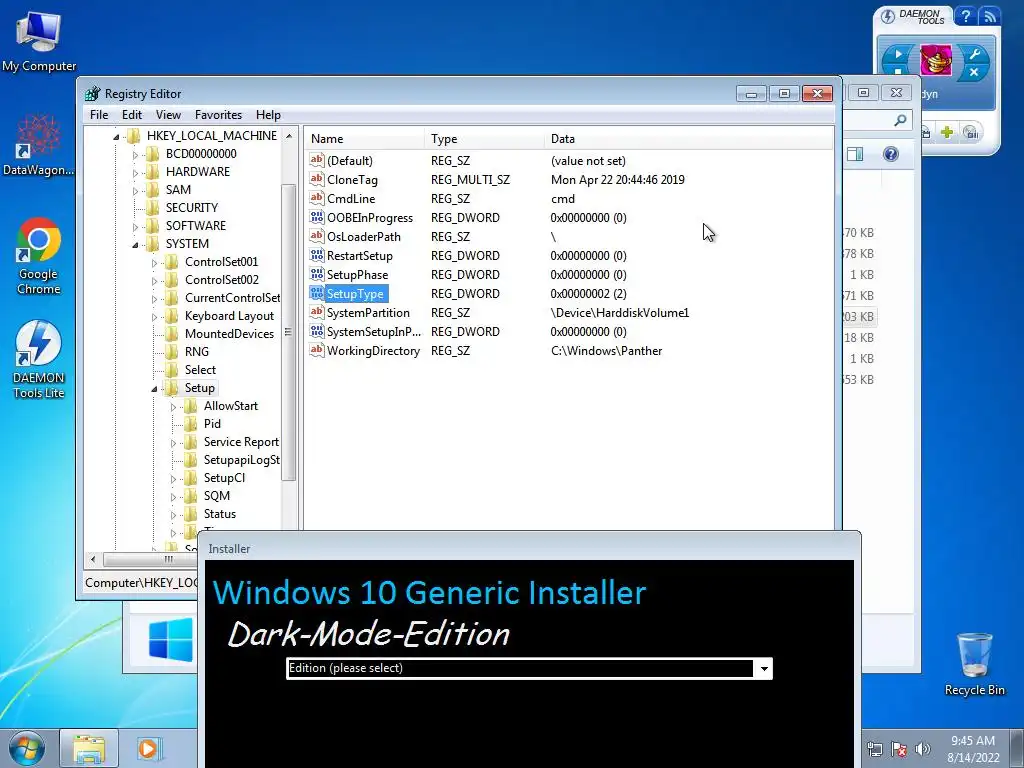The image size is (1024, 768).
Task: Open My Computer desktop icon
Action: point(39,42)
